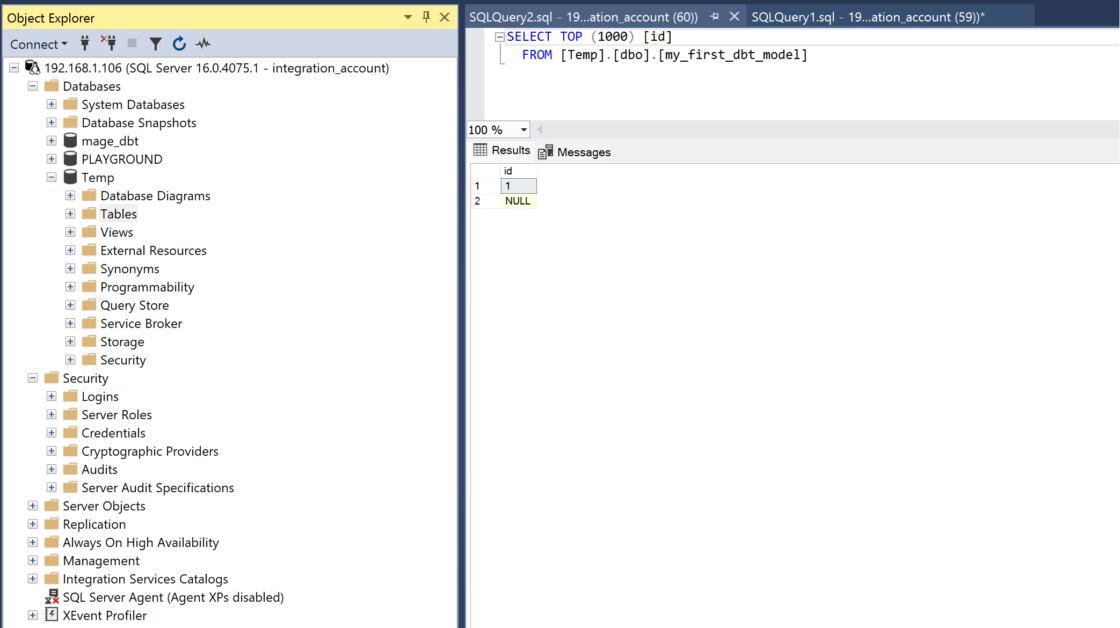Switch to the SQLQuery1.sql tab
1120x628 pixels.
tap(868, 16)
